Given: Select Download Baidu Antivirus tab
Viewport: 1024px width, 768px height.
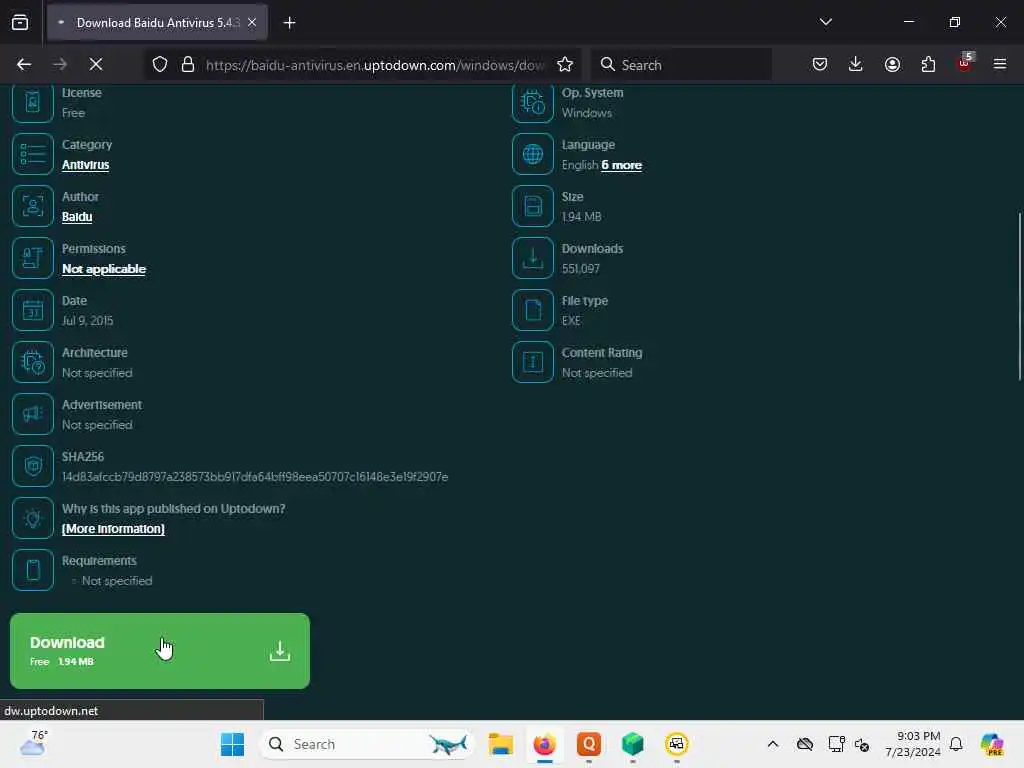Looking at the screenshot, I should [157, 22].
